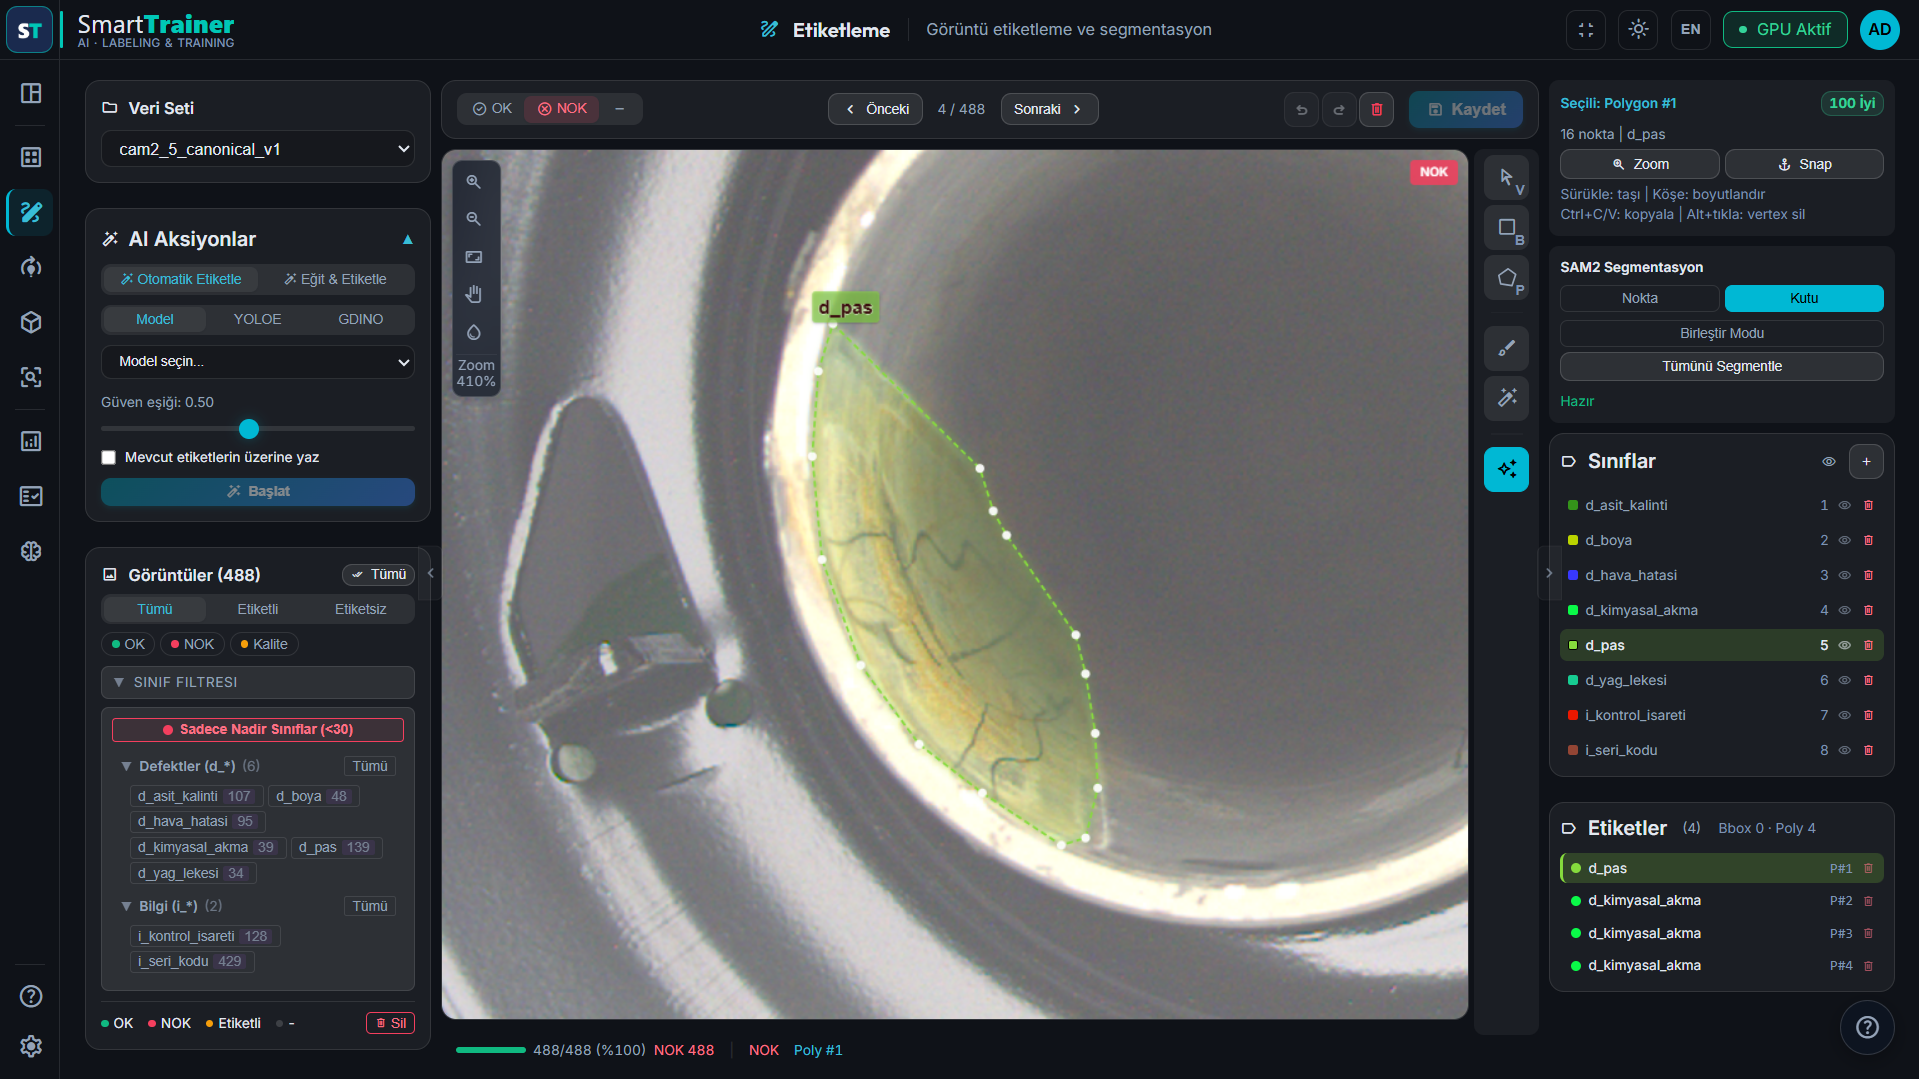This screenshot has height=1079, width=1919.
Task: Go to Sonraki image
Action: tap(1049, 110)
